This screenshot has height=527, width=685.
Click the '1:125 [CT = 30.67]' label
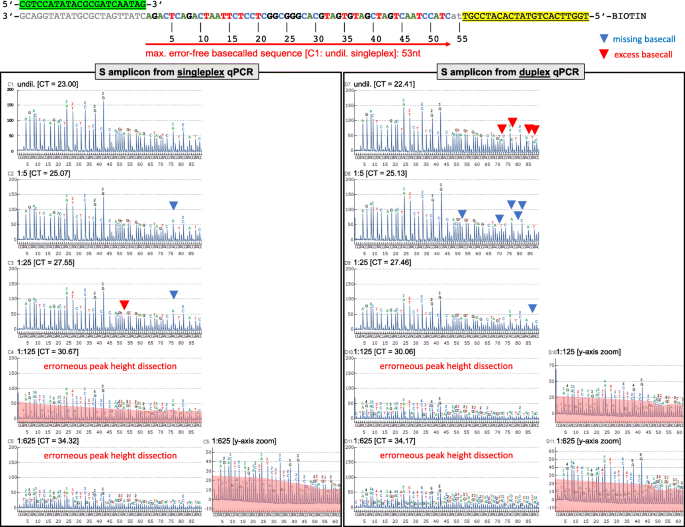click(47, 351)
